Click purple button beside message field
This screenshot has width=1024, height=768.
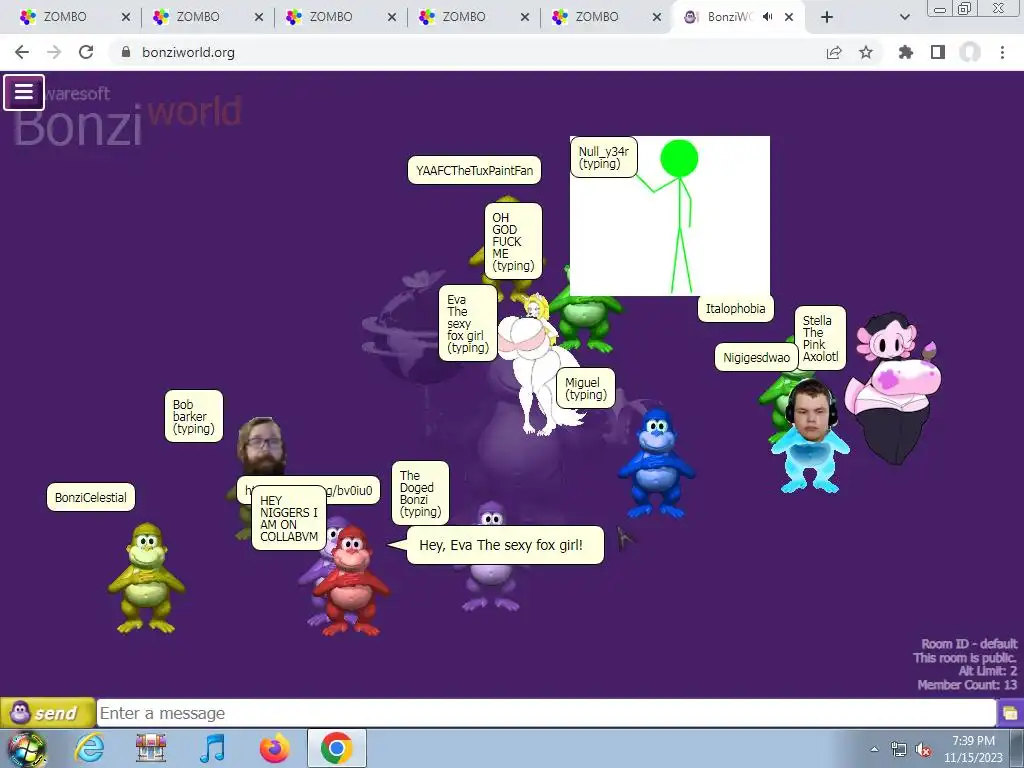(x=1010, y=712)
